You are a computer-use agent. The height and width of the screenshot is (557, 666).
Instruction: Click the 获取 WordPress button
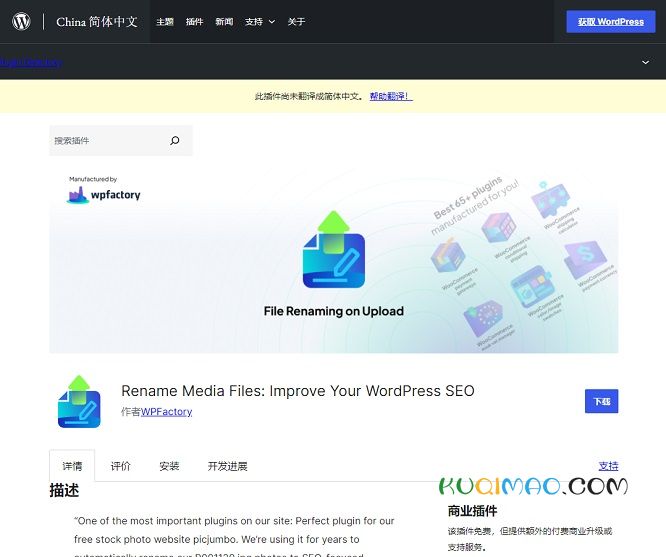tap(610, 22)
